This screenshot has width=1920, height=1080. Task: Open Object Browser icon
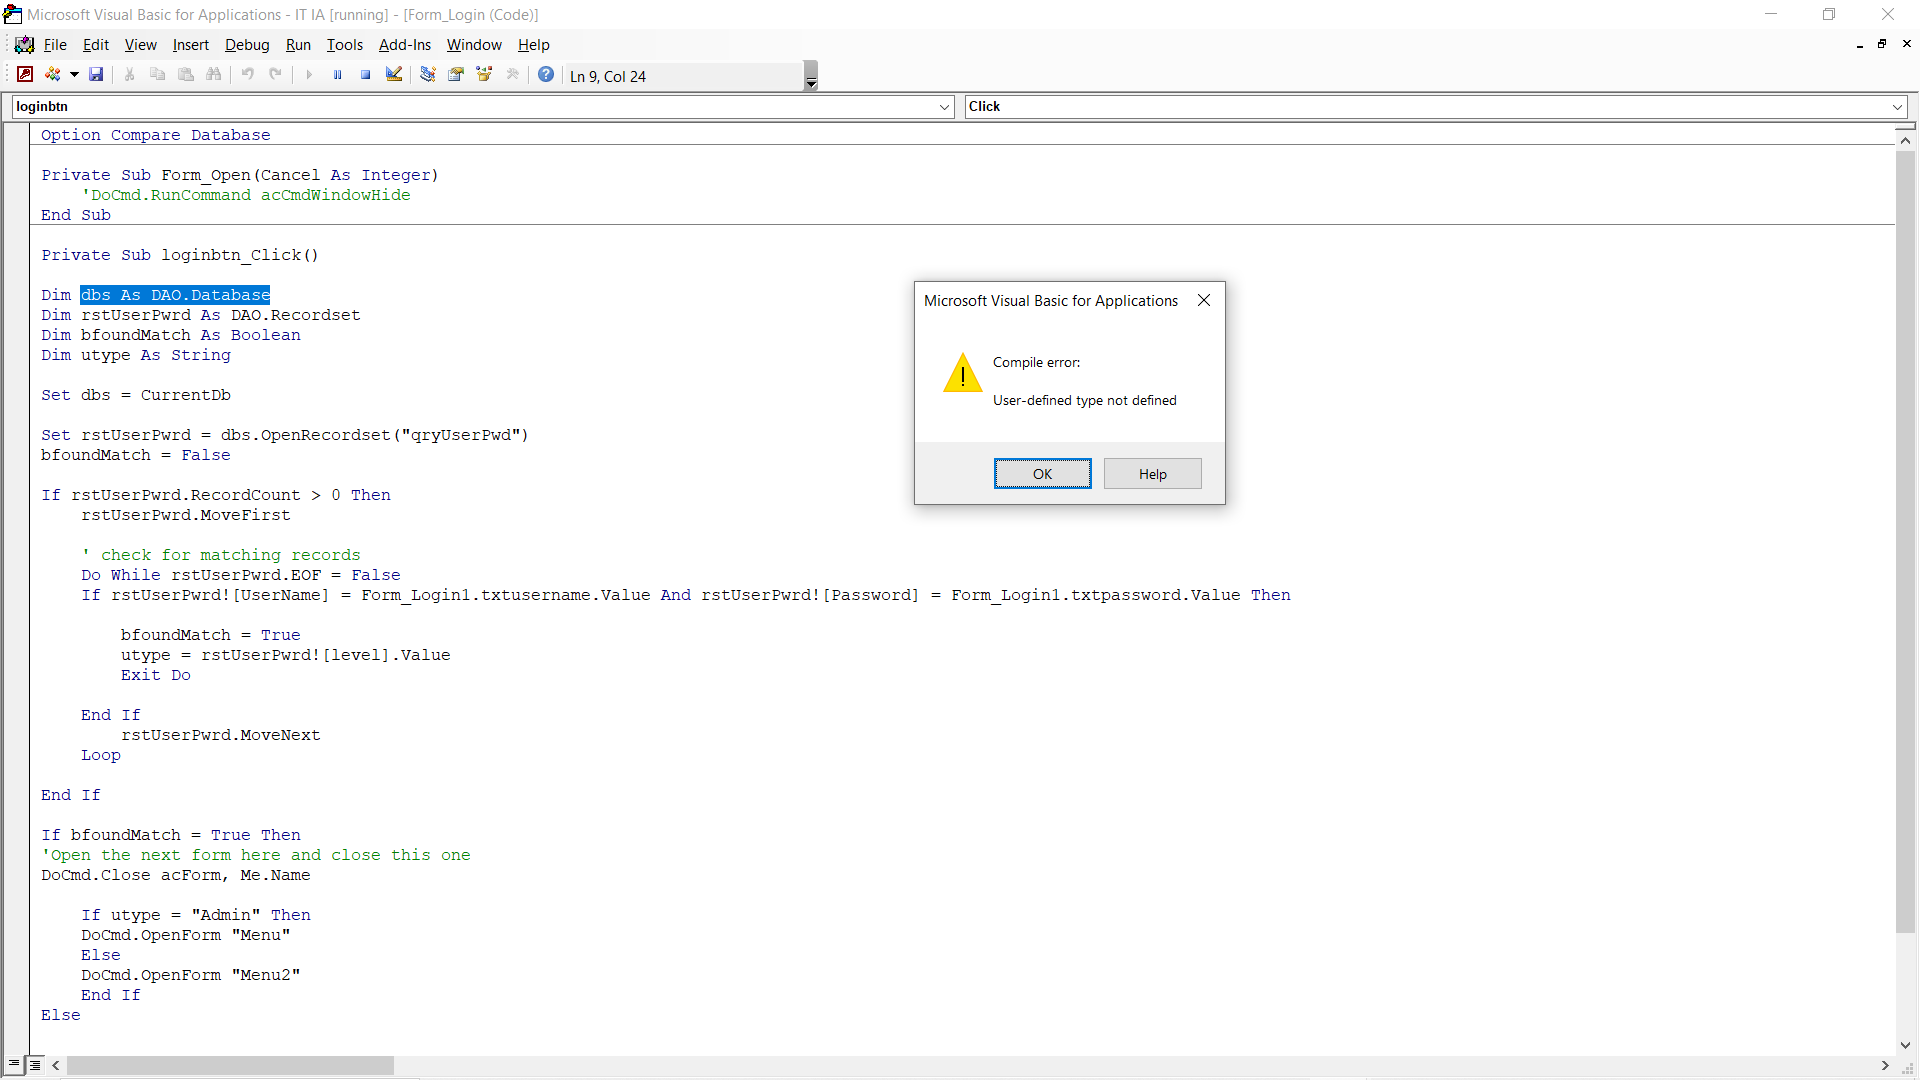pyautogui.click(x=485, y=75)
